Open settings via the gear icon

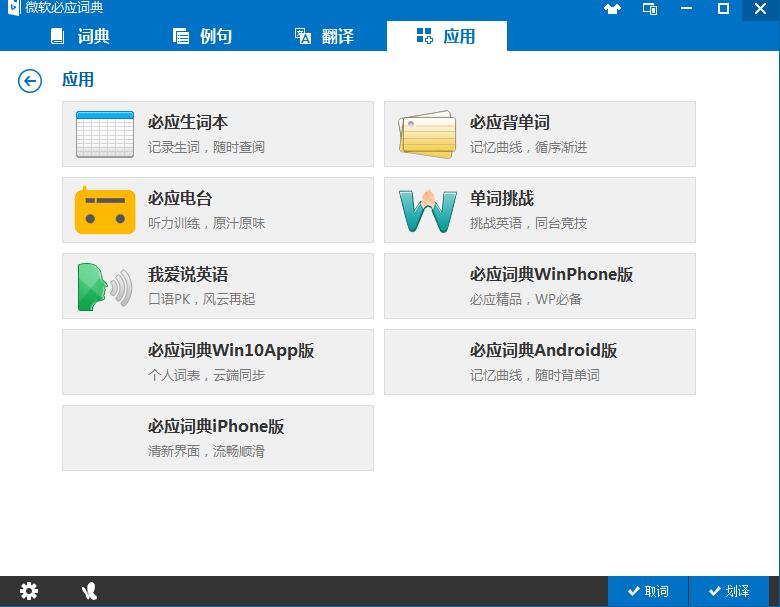click(x=29, y=591)
